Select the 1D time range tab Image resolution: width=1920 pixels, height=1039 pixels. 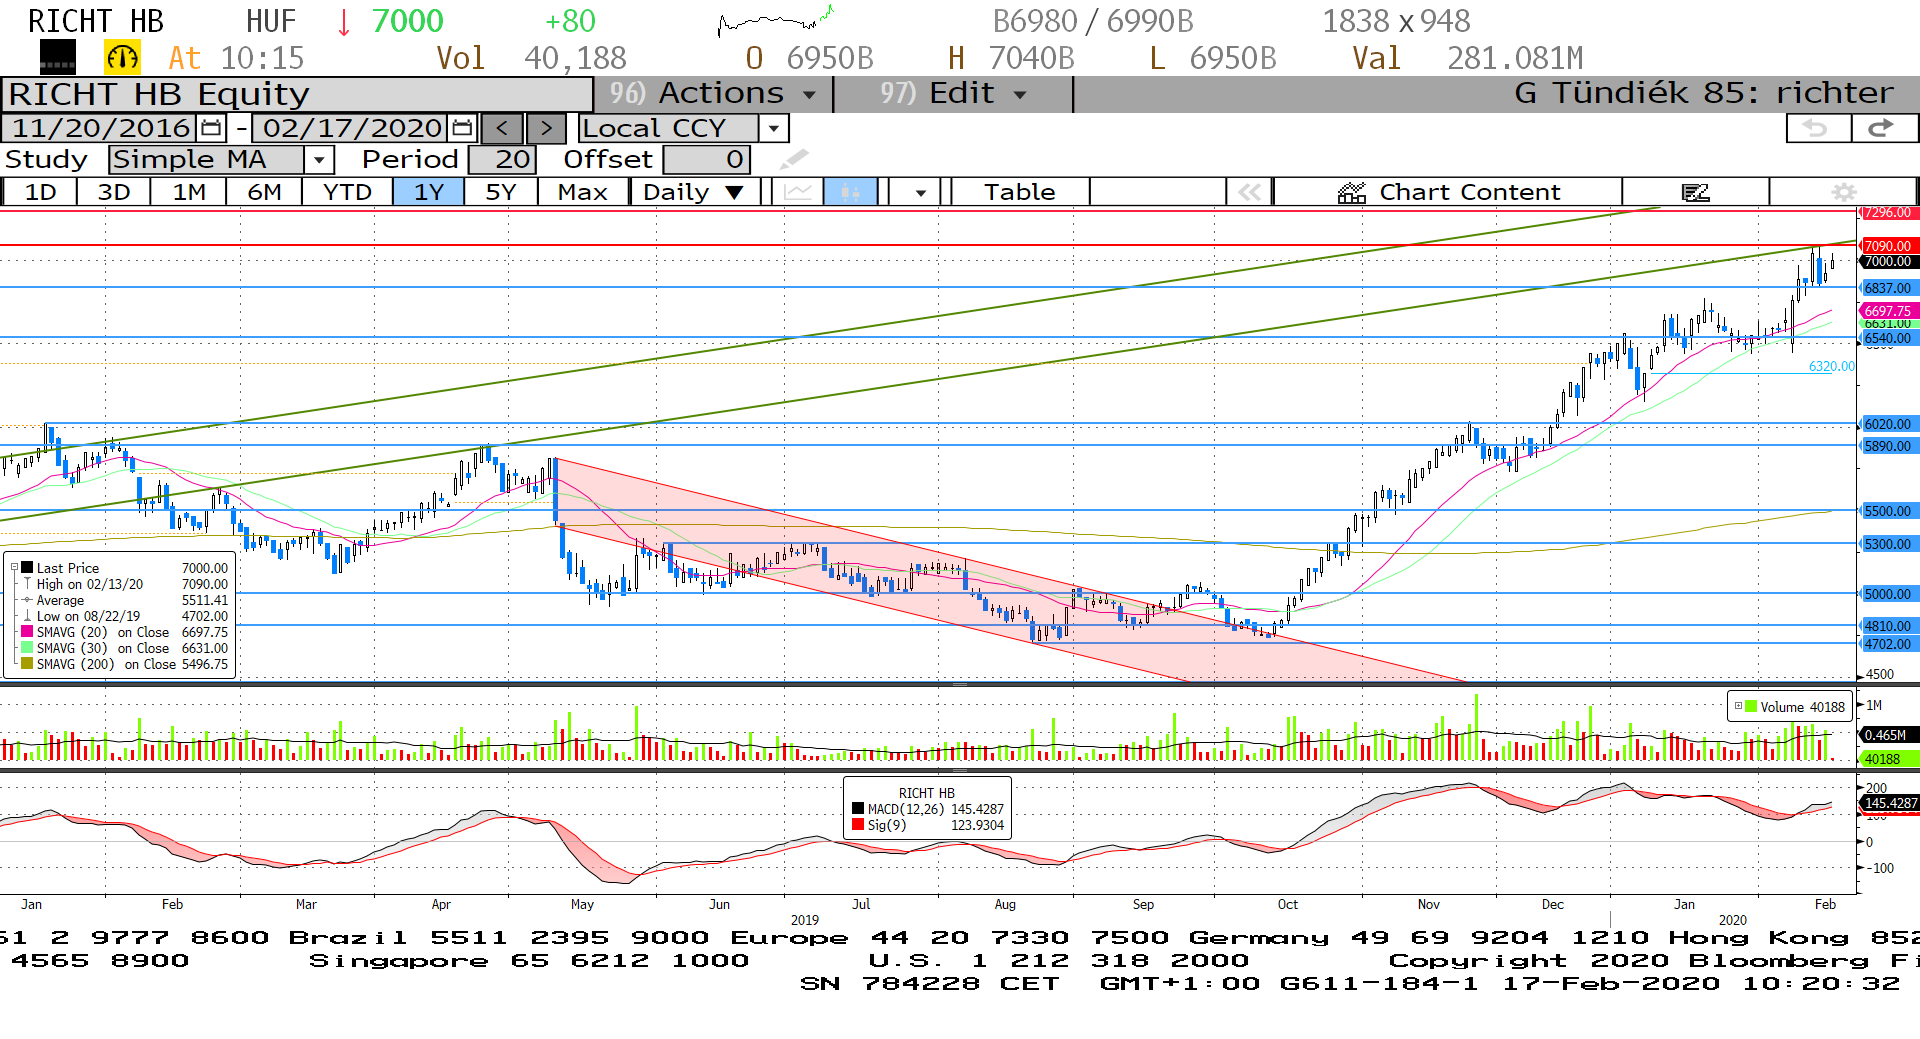click(x=40, y=192)
